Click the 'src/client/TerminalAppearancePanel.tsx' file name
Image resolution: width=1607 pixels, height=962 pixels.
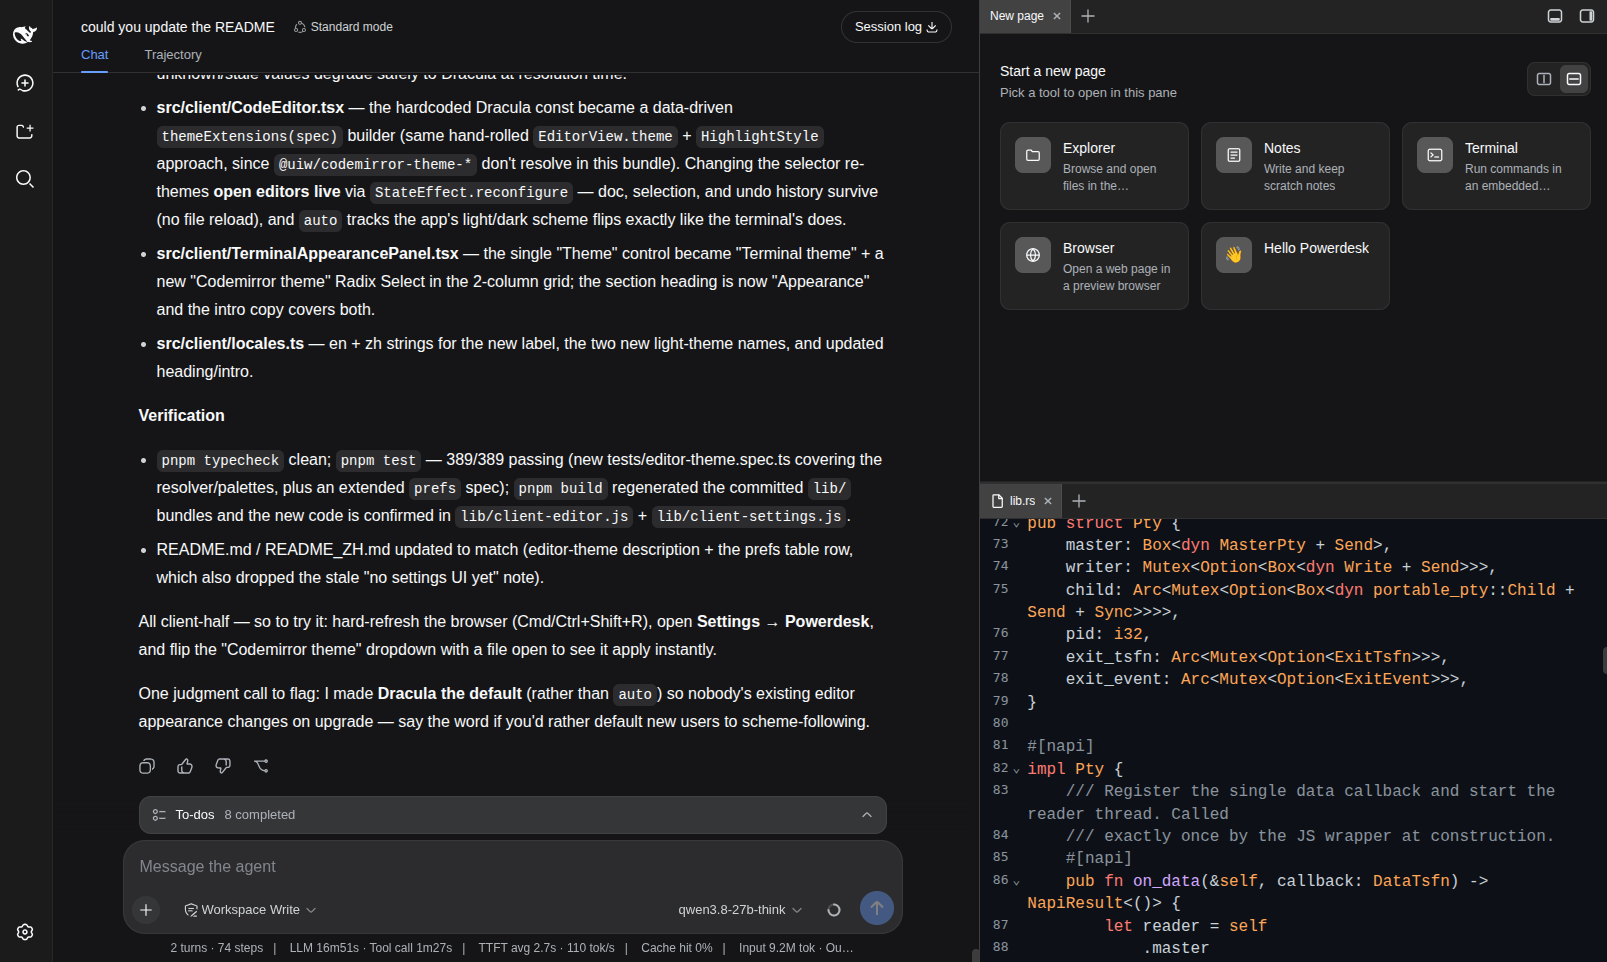pos(307,254)
